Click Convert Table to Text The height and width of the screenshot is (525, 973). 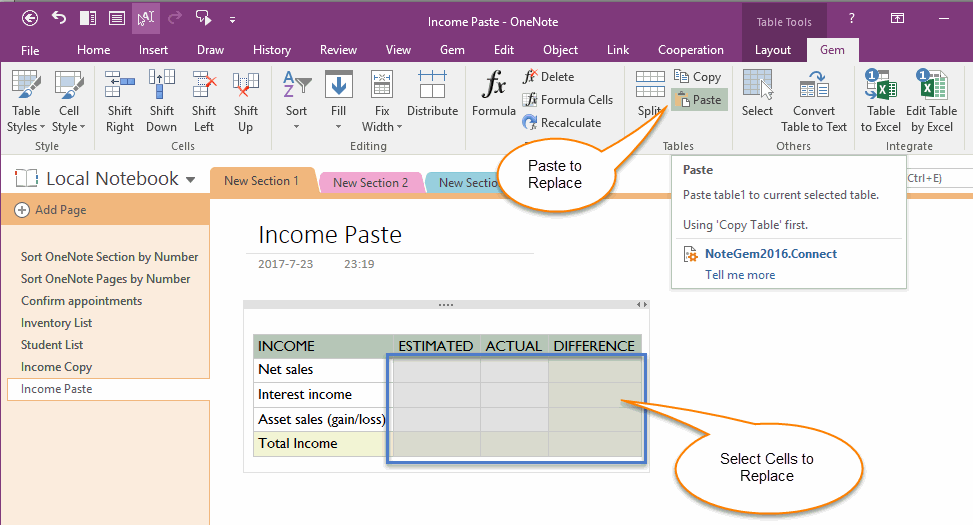coord(814,102)
